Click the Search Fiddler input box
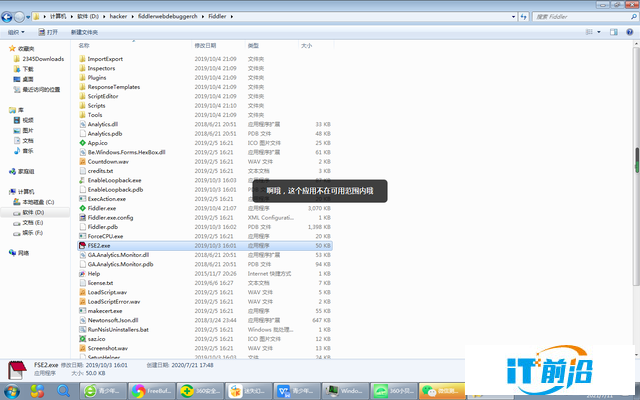 tap(585, 17)
